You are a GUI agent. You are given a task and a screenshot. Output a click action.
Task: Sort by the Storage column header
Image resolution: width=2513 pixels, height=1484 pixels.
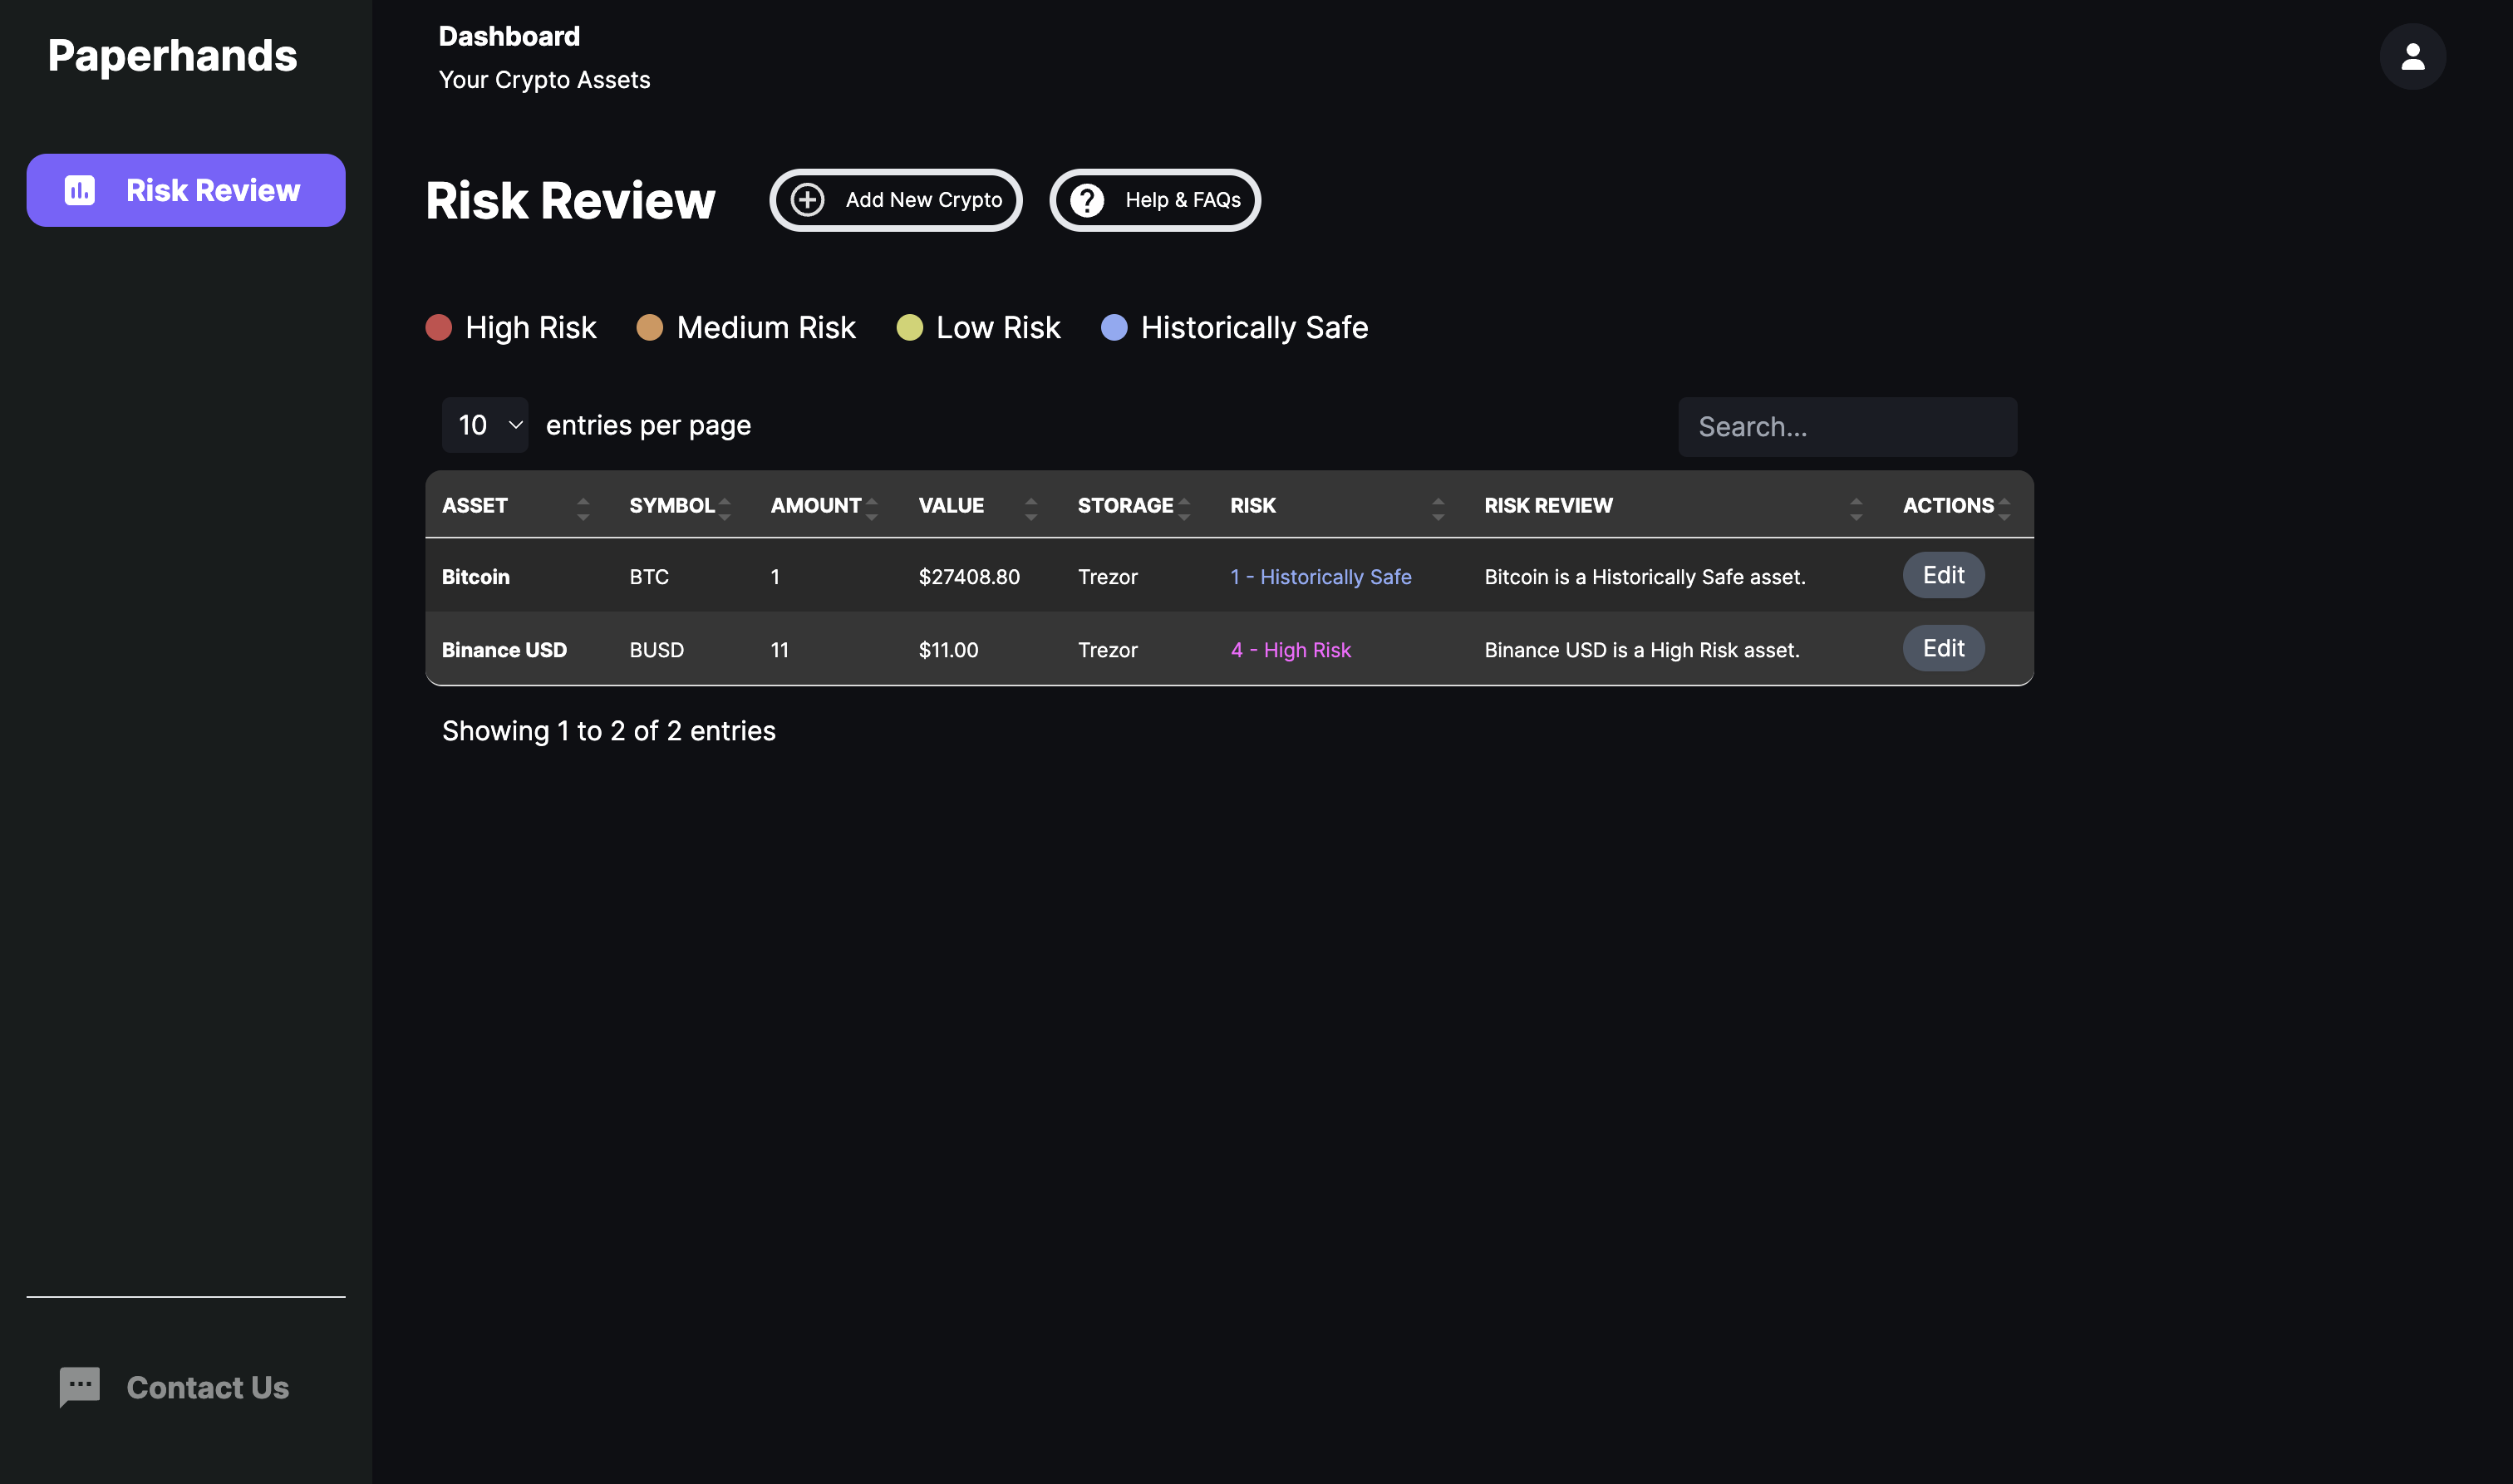1125,505
